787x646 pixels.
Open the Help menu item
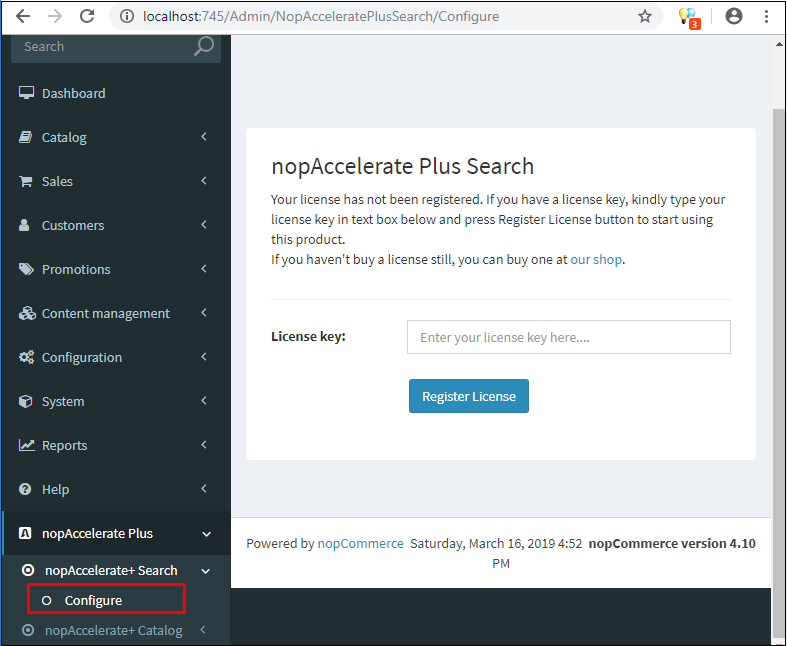(x=55, y=489)
